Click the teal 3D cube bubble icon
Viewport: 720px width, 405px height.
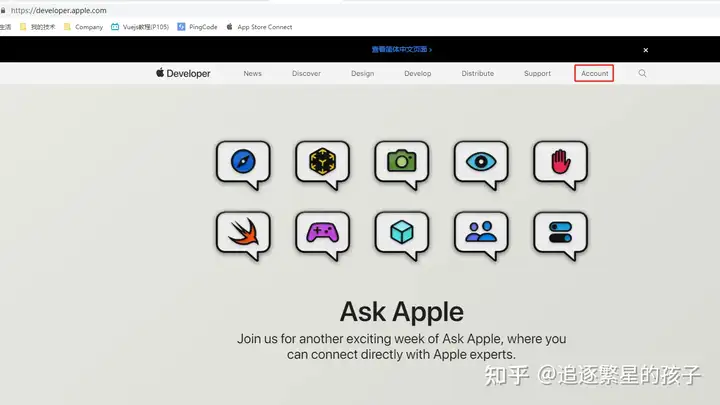pyautogui.click(x=402, y=235)
